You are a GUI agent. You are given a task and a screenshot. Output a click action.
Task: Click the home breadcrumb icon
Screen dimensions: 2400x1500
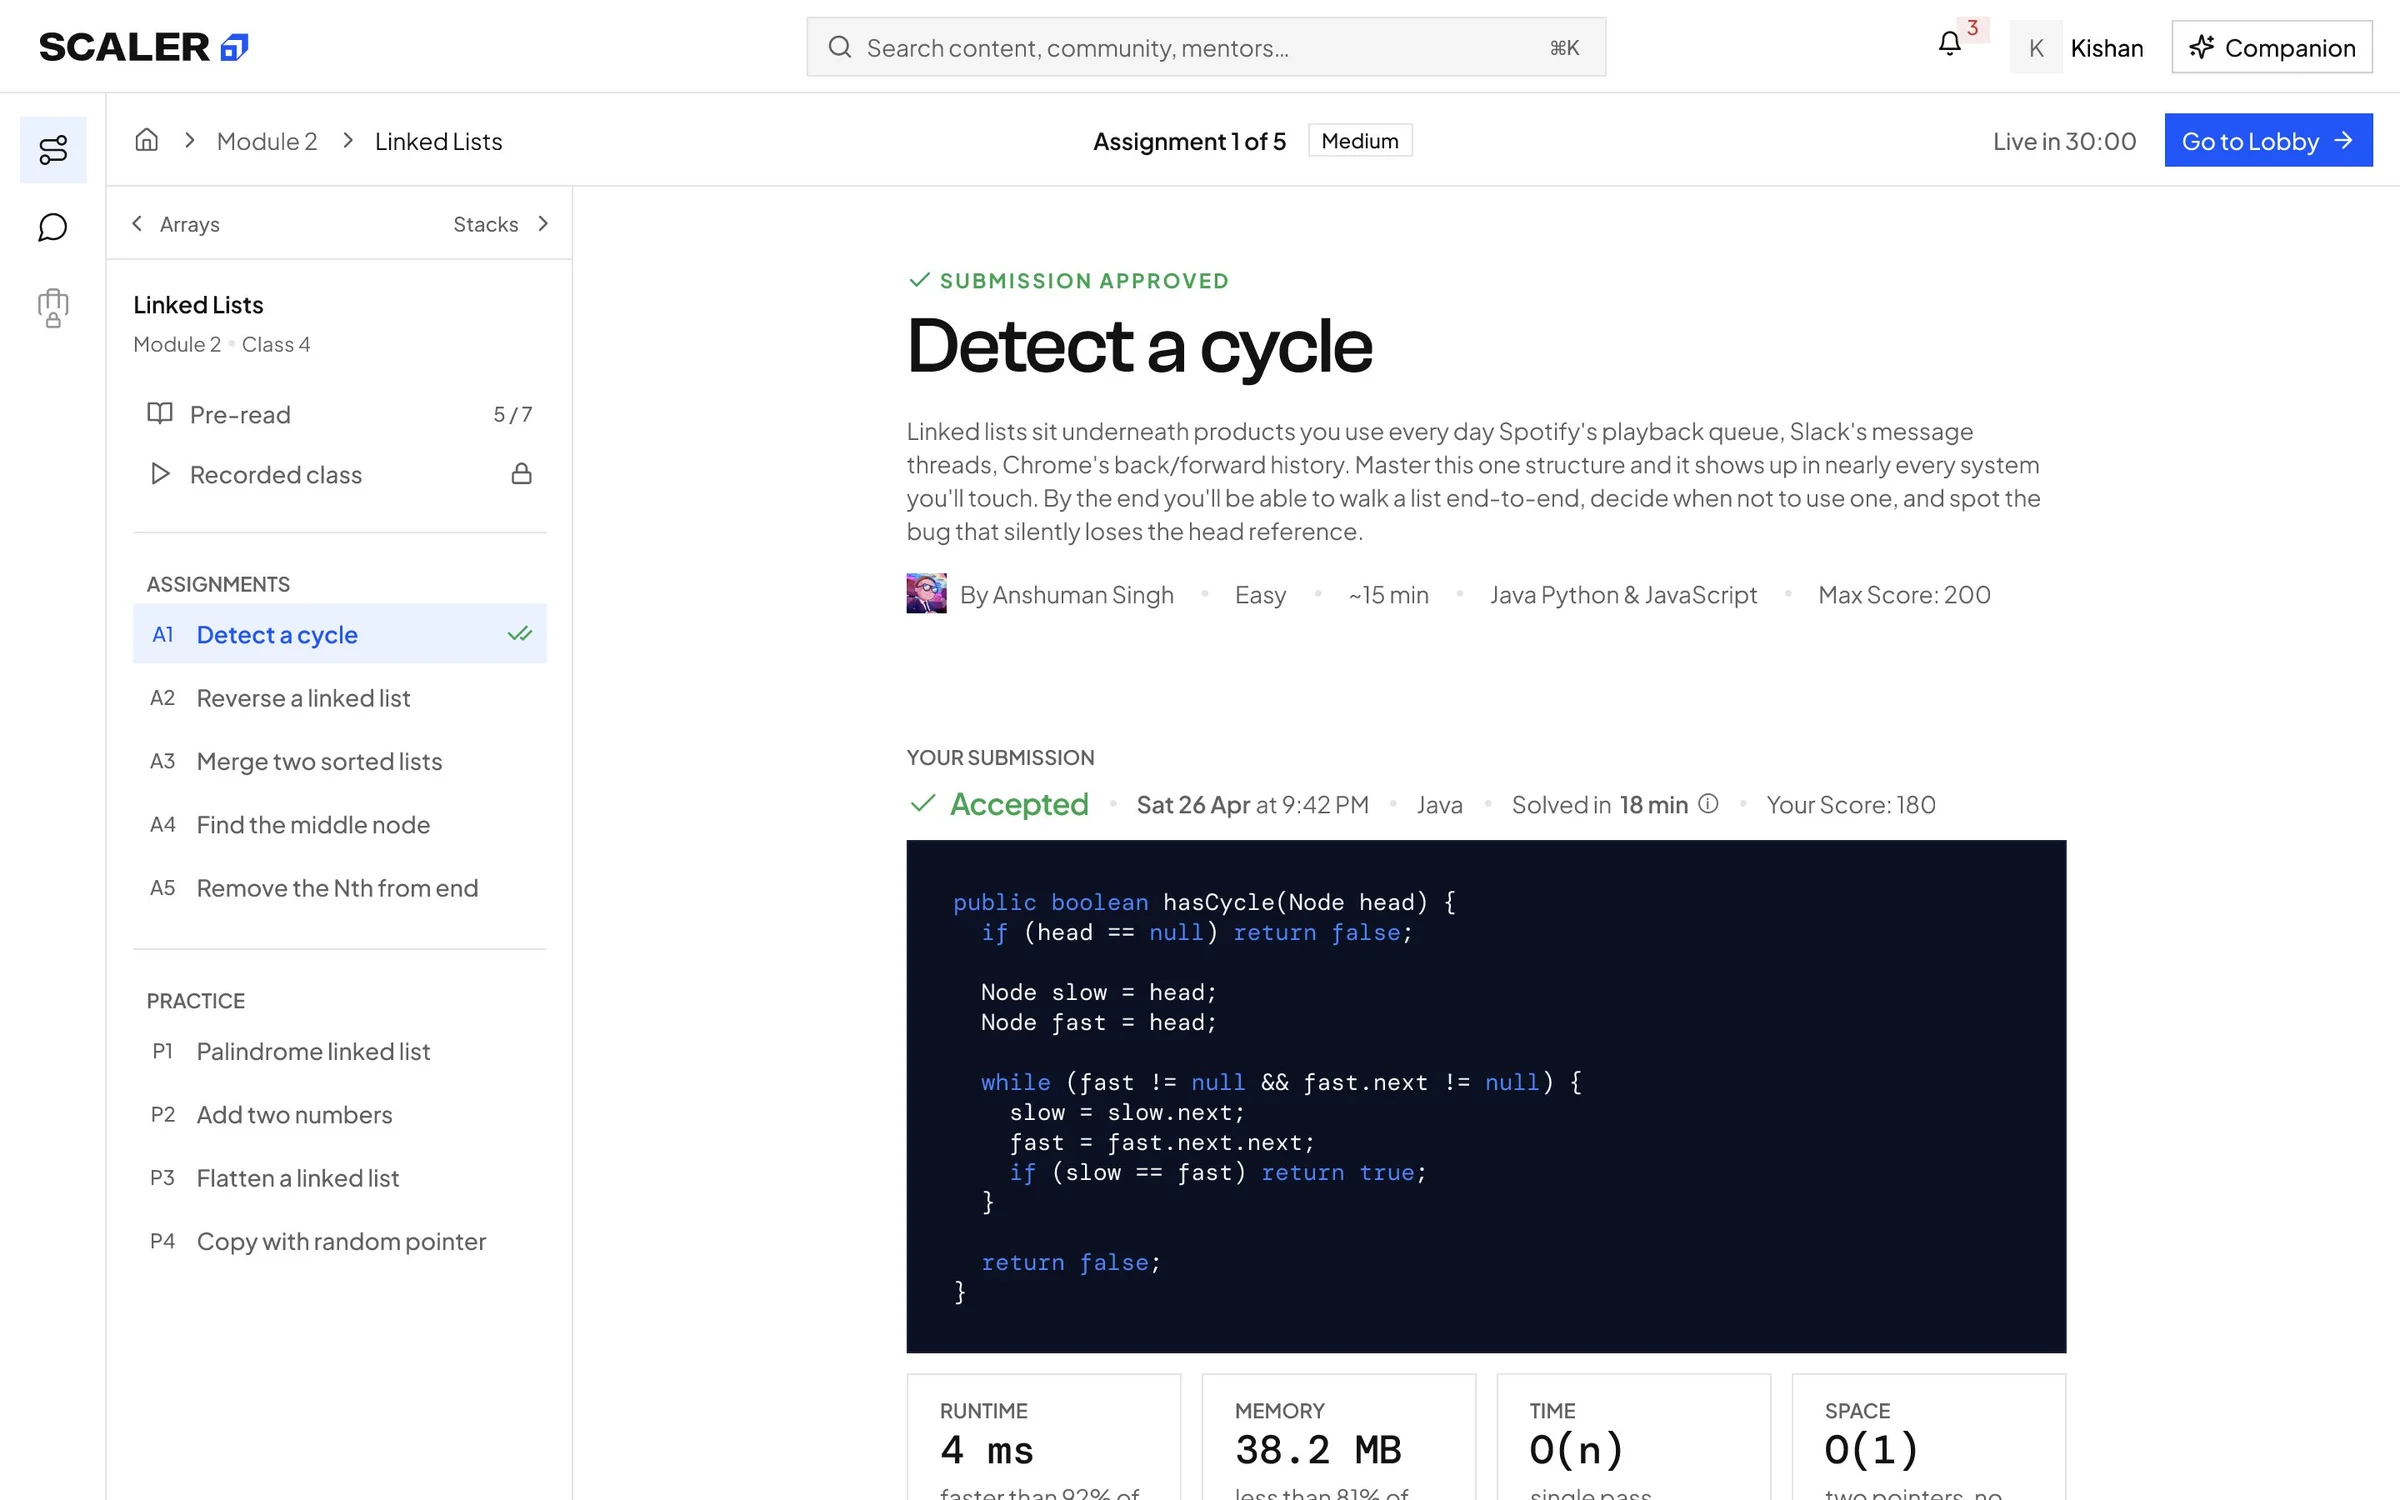pos(147,140)
